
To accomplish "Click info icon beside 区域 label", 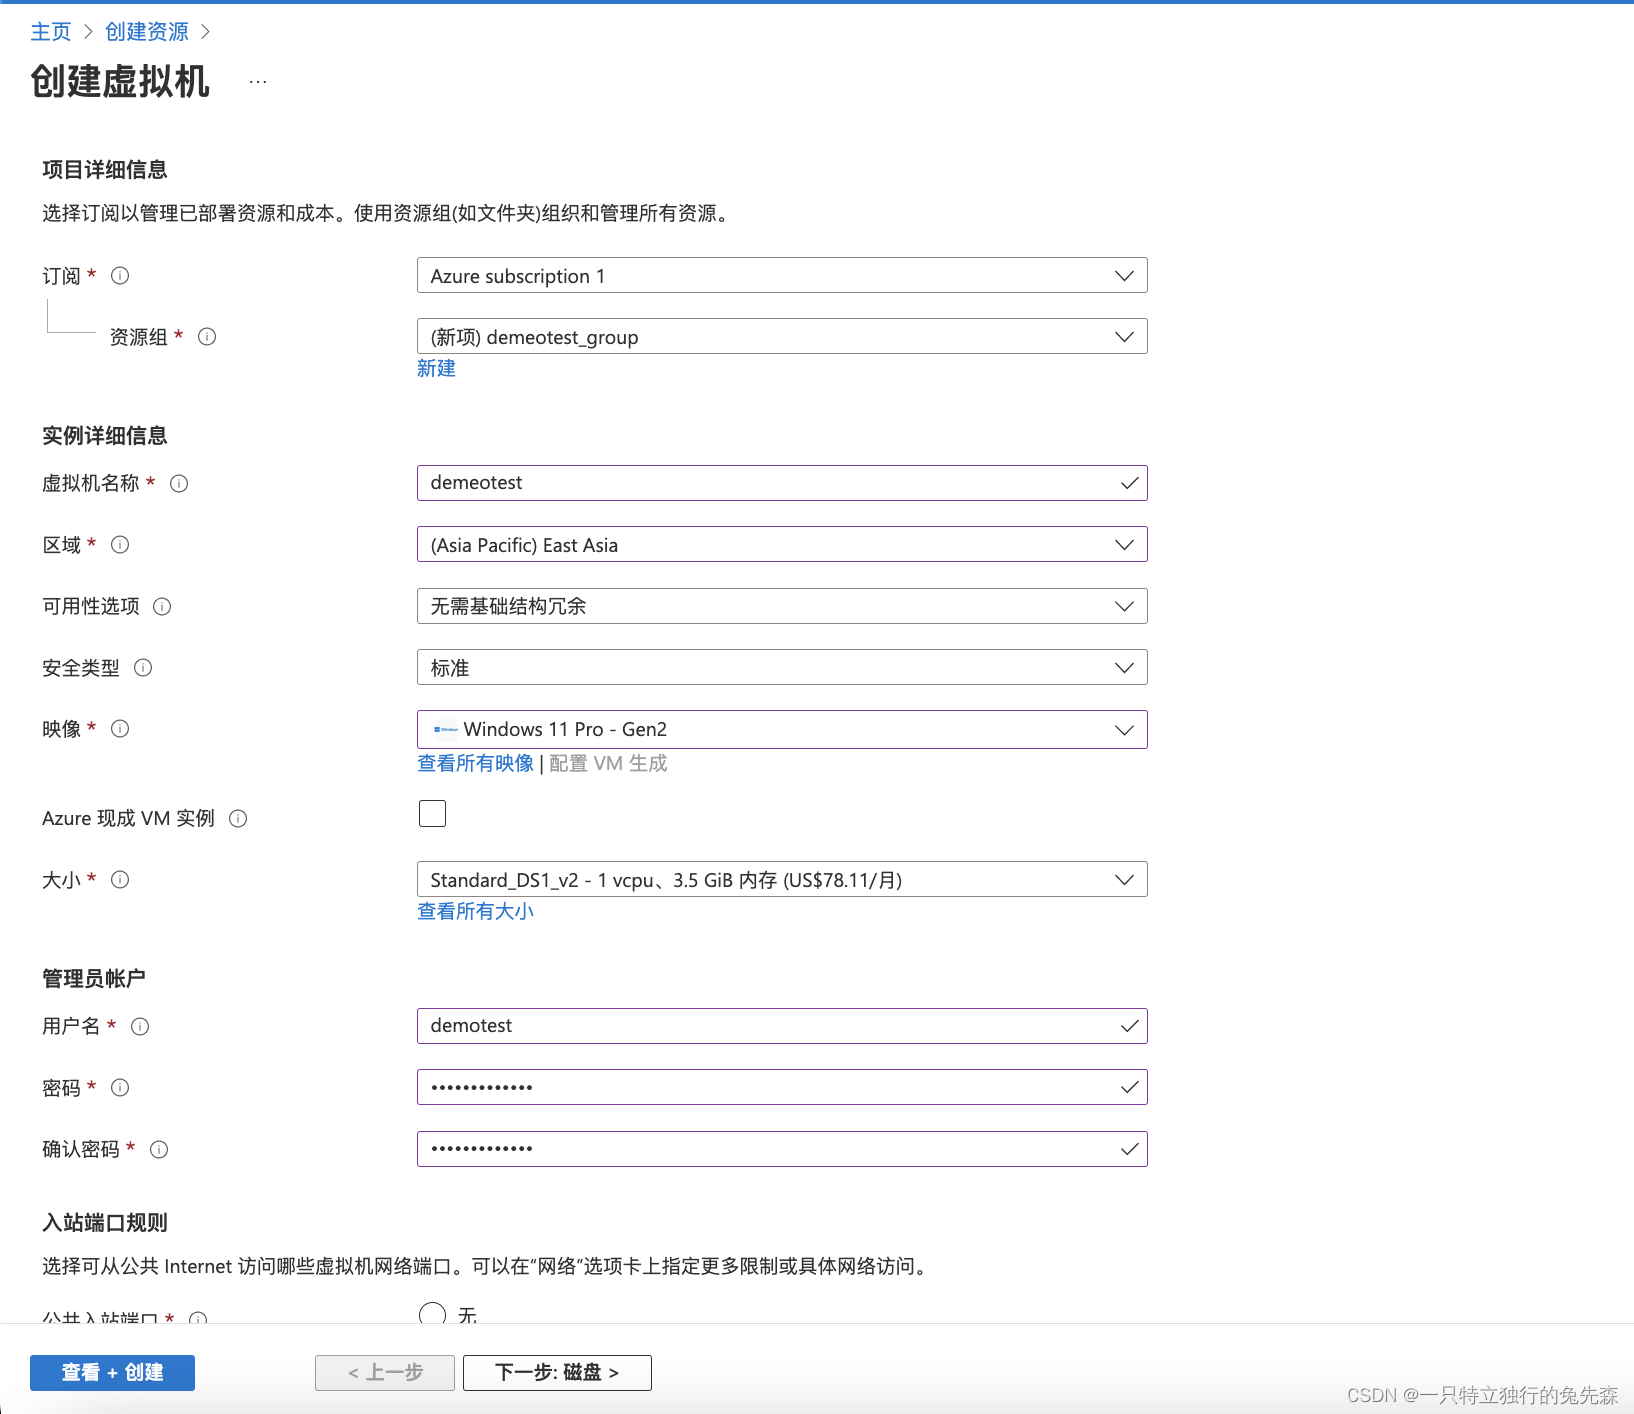I will [120, 545].
